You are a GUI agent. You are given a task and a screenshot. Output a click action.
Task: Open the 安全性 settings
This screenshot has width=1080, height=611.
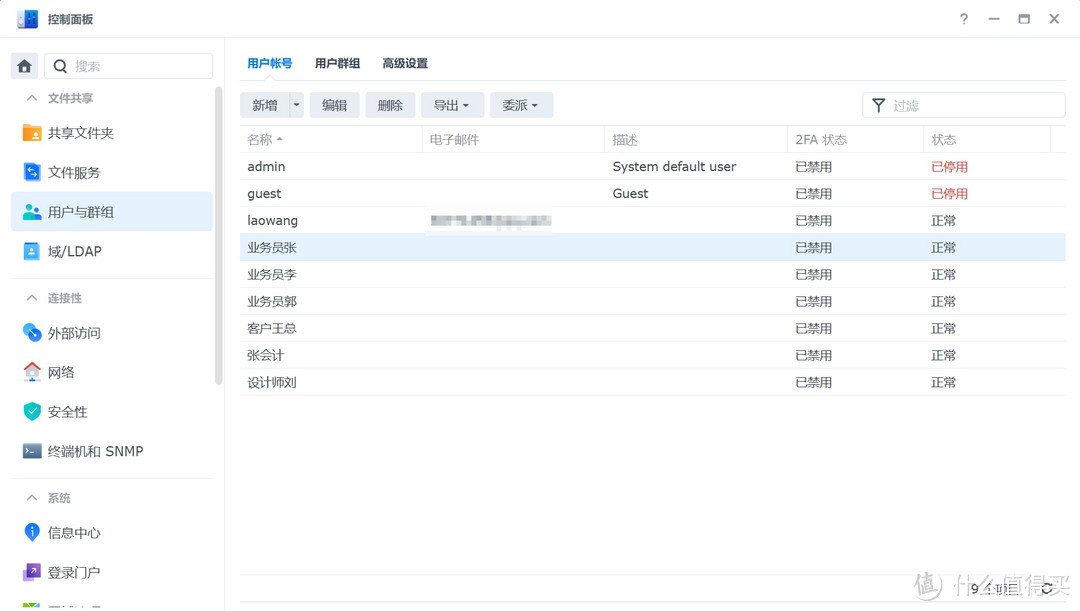pos(67,411)
